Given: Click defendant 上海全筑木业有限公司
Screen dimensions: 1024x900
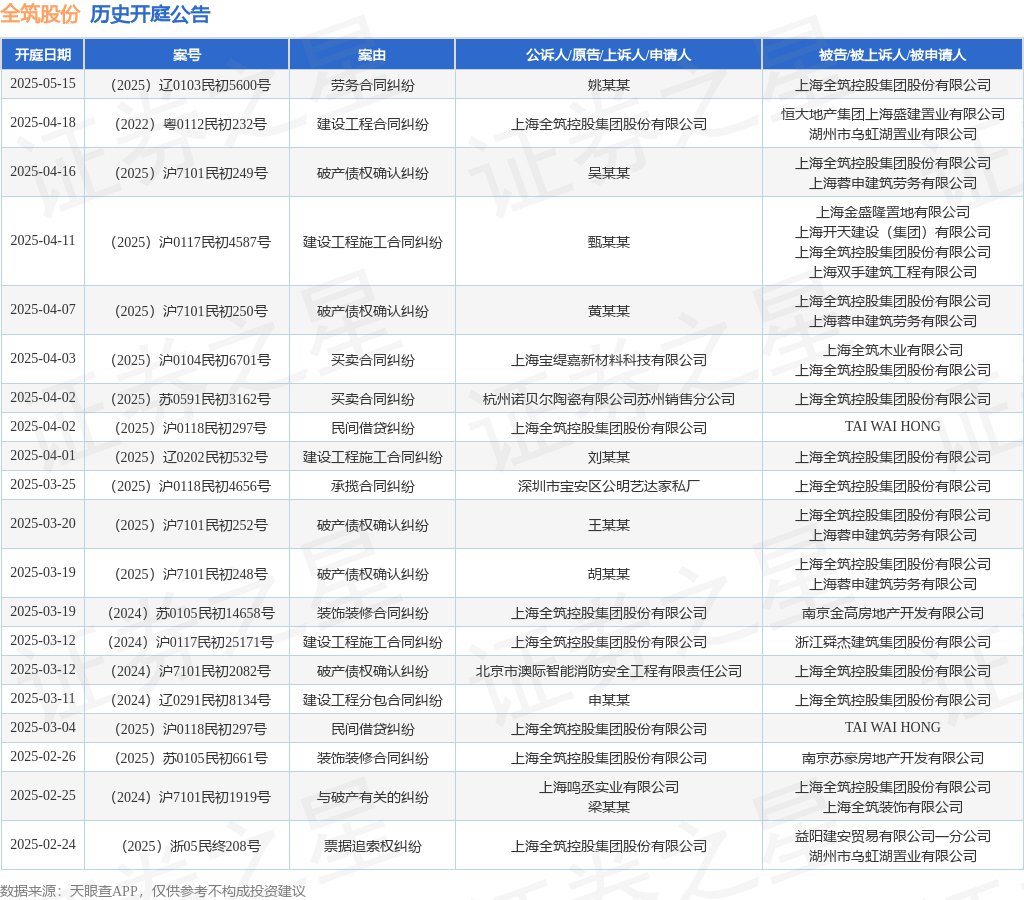Looking at the screenshot, I should (893, 351).
